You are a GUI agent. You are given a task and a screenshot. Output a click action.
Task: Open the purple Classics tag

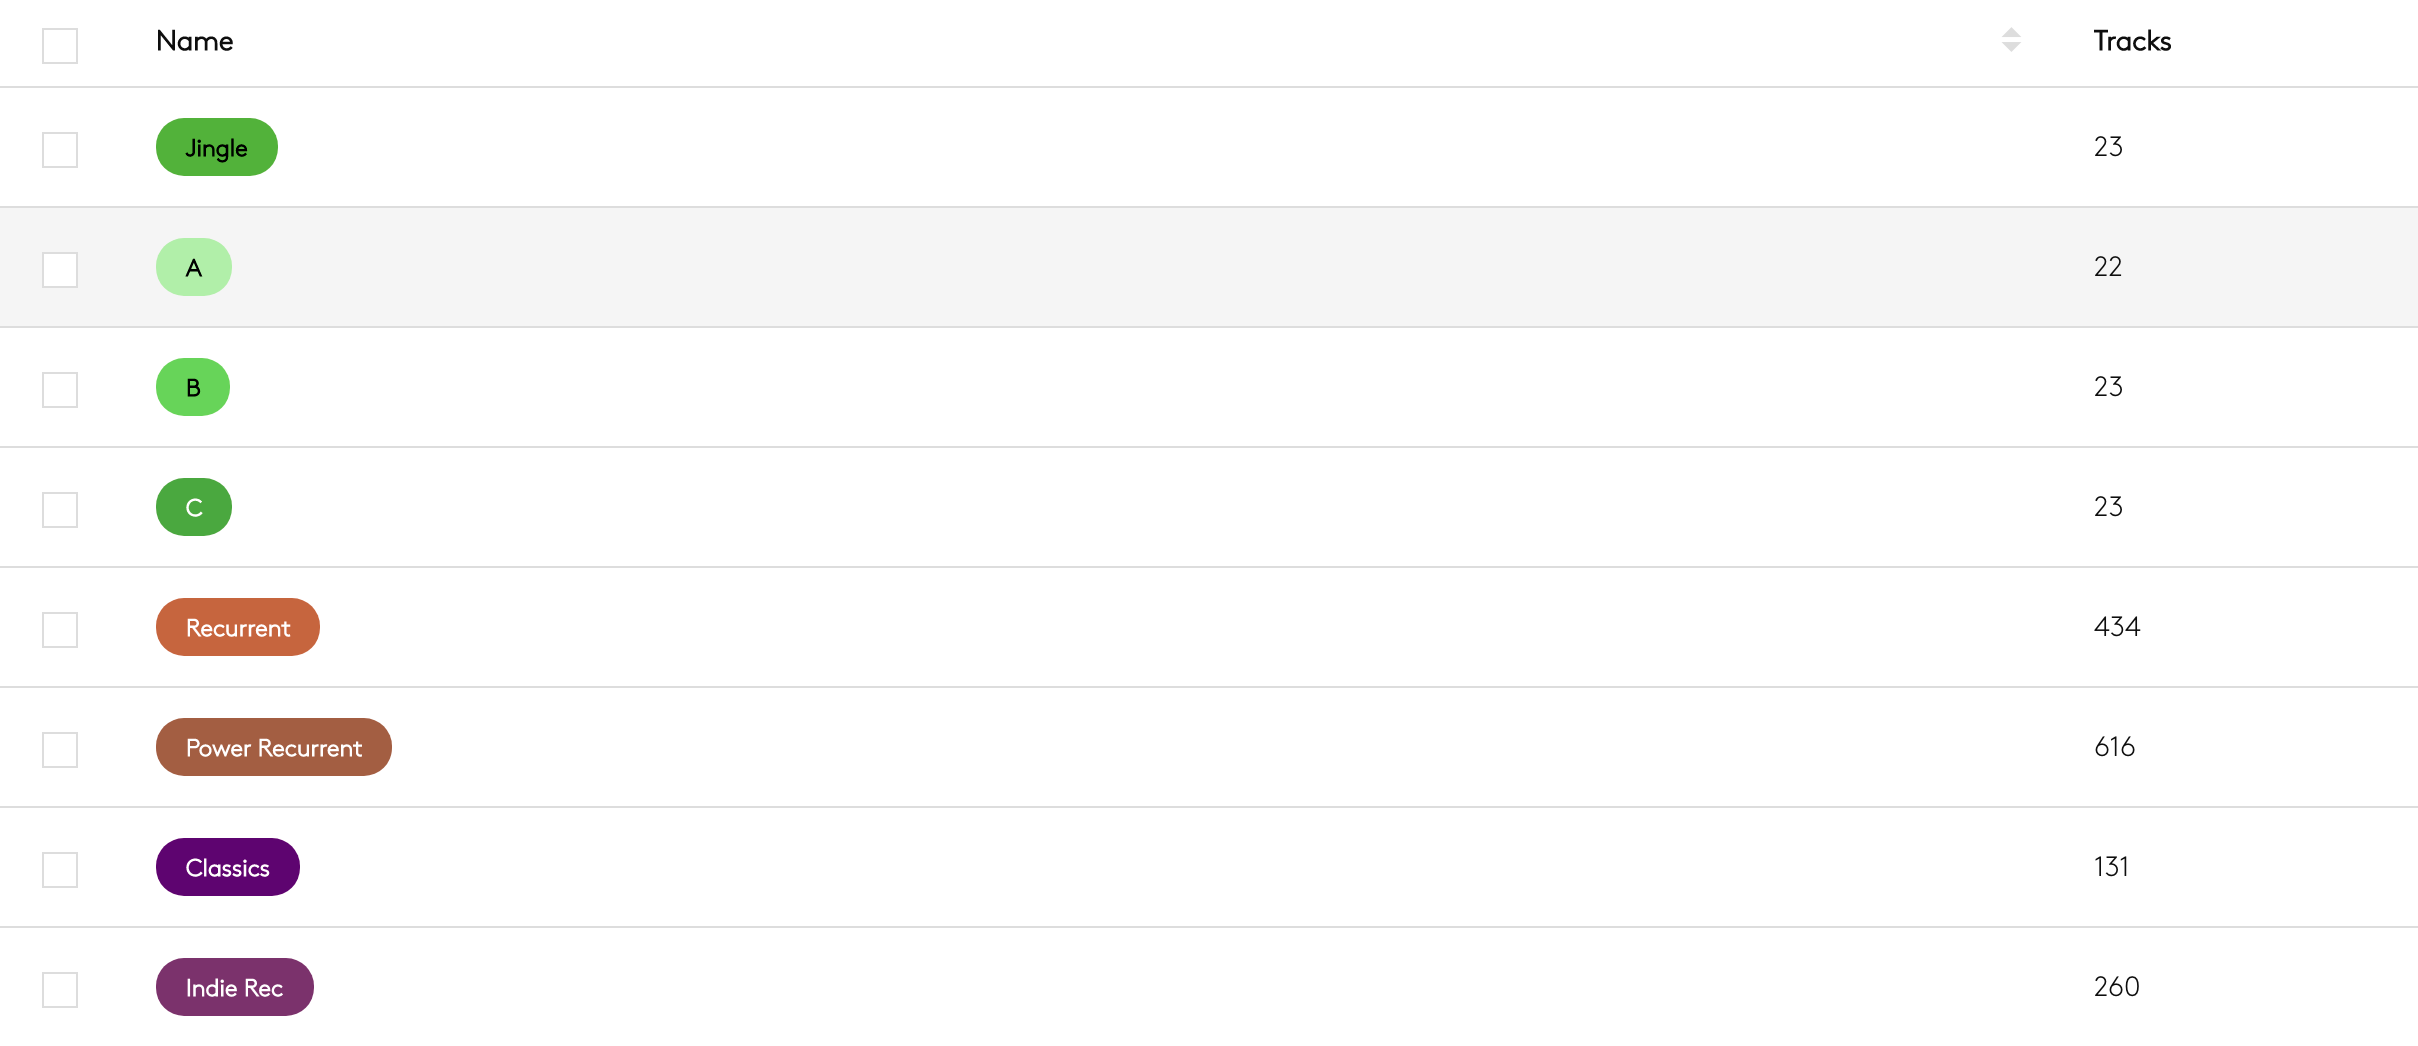(228, 867)
